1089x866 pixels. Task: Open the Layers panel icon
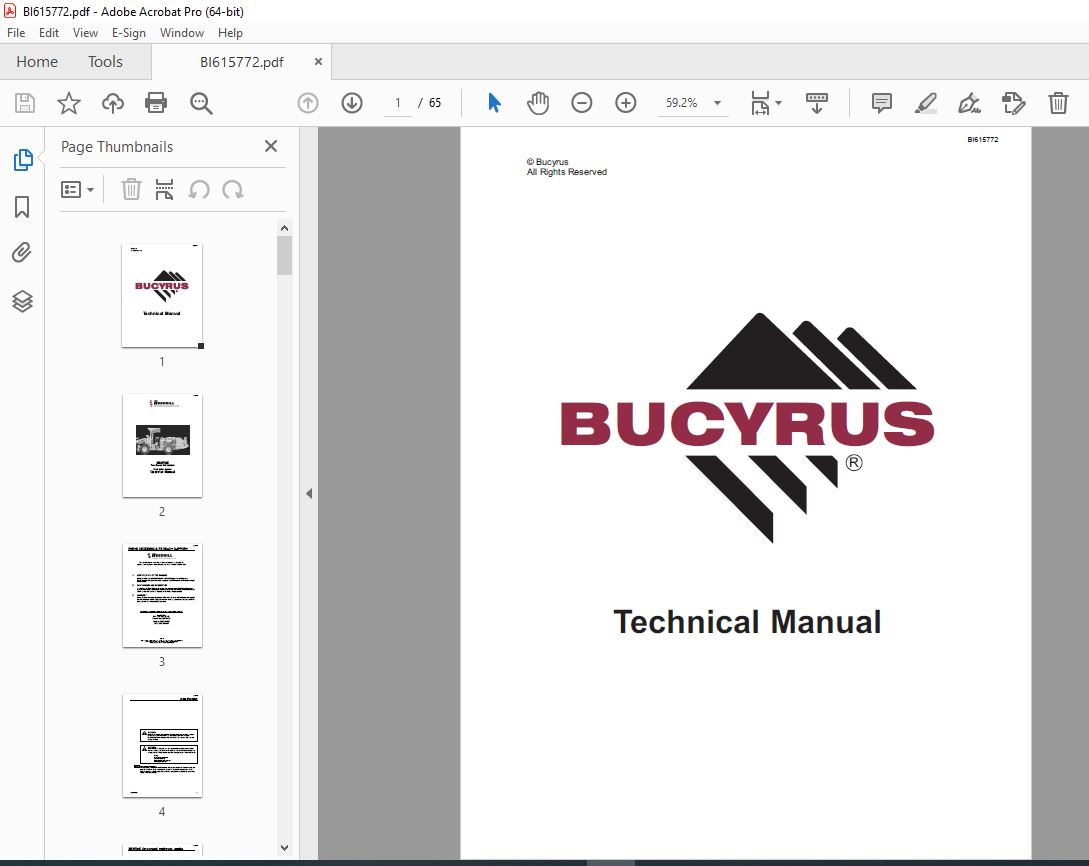pyautogui.click(x=22, y=301)
